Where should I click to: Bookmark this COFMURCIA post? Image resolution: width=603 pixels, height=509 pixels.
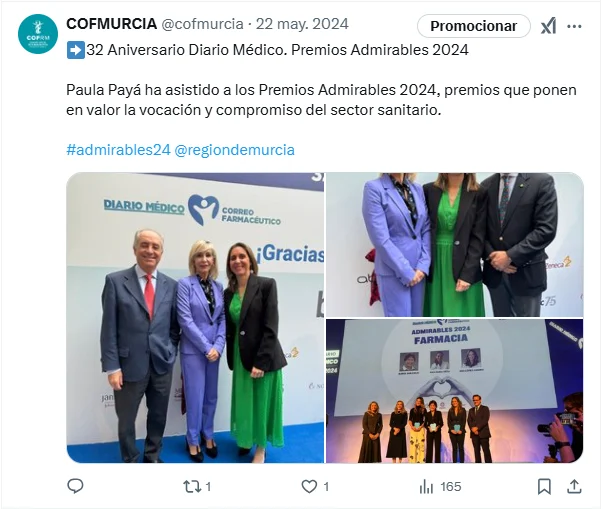(x=544, y=487)
